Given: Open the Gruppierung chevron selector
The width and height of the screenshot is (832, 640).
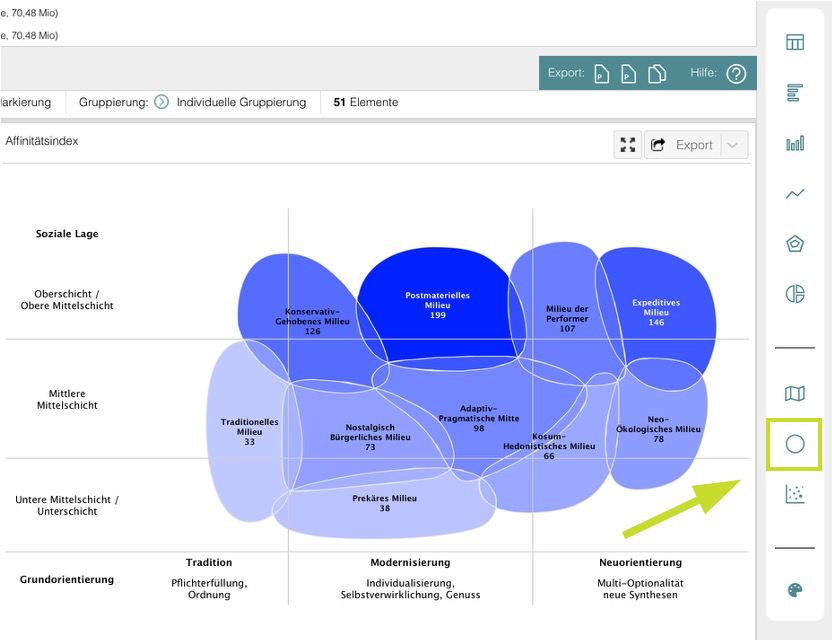Looking at the screenshot, I should 162,102.
